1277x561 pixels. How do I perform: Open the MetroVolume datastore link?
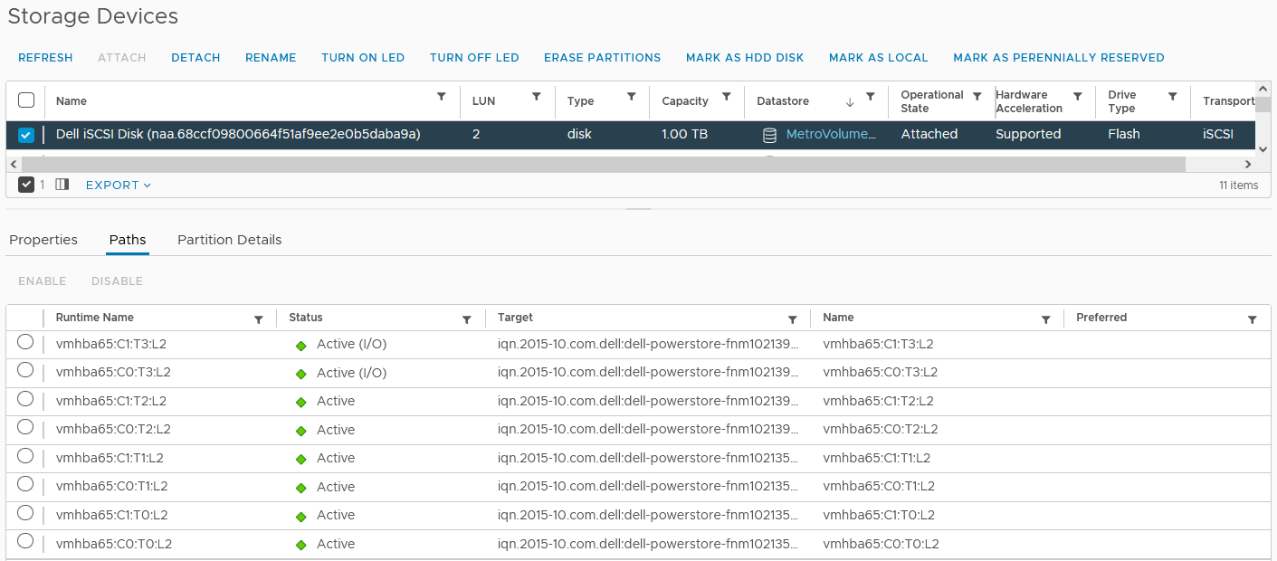830,135
